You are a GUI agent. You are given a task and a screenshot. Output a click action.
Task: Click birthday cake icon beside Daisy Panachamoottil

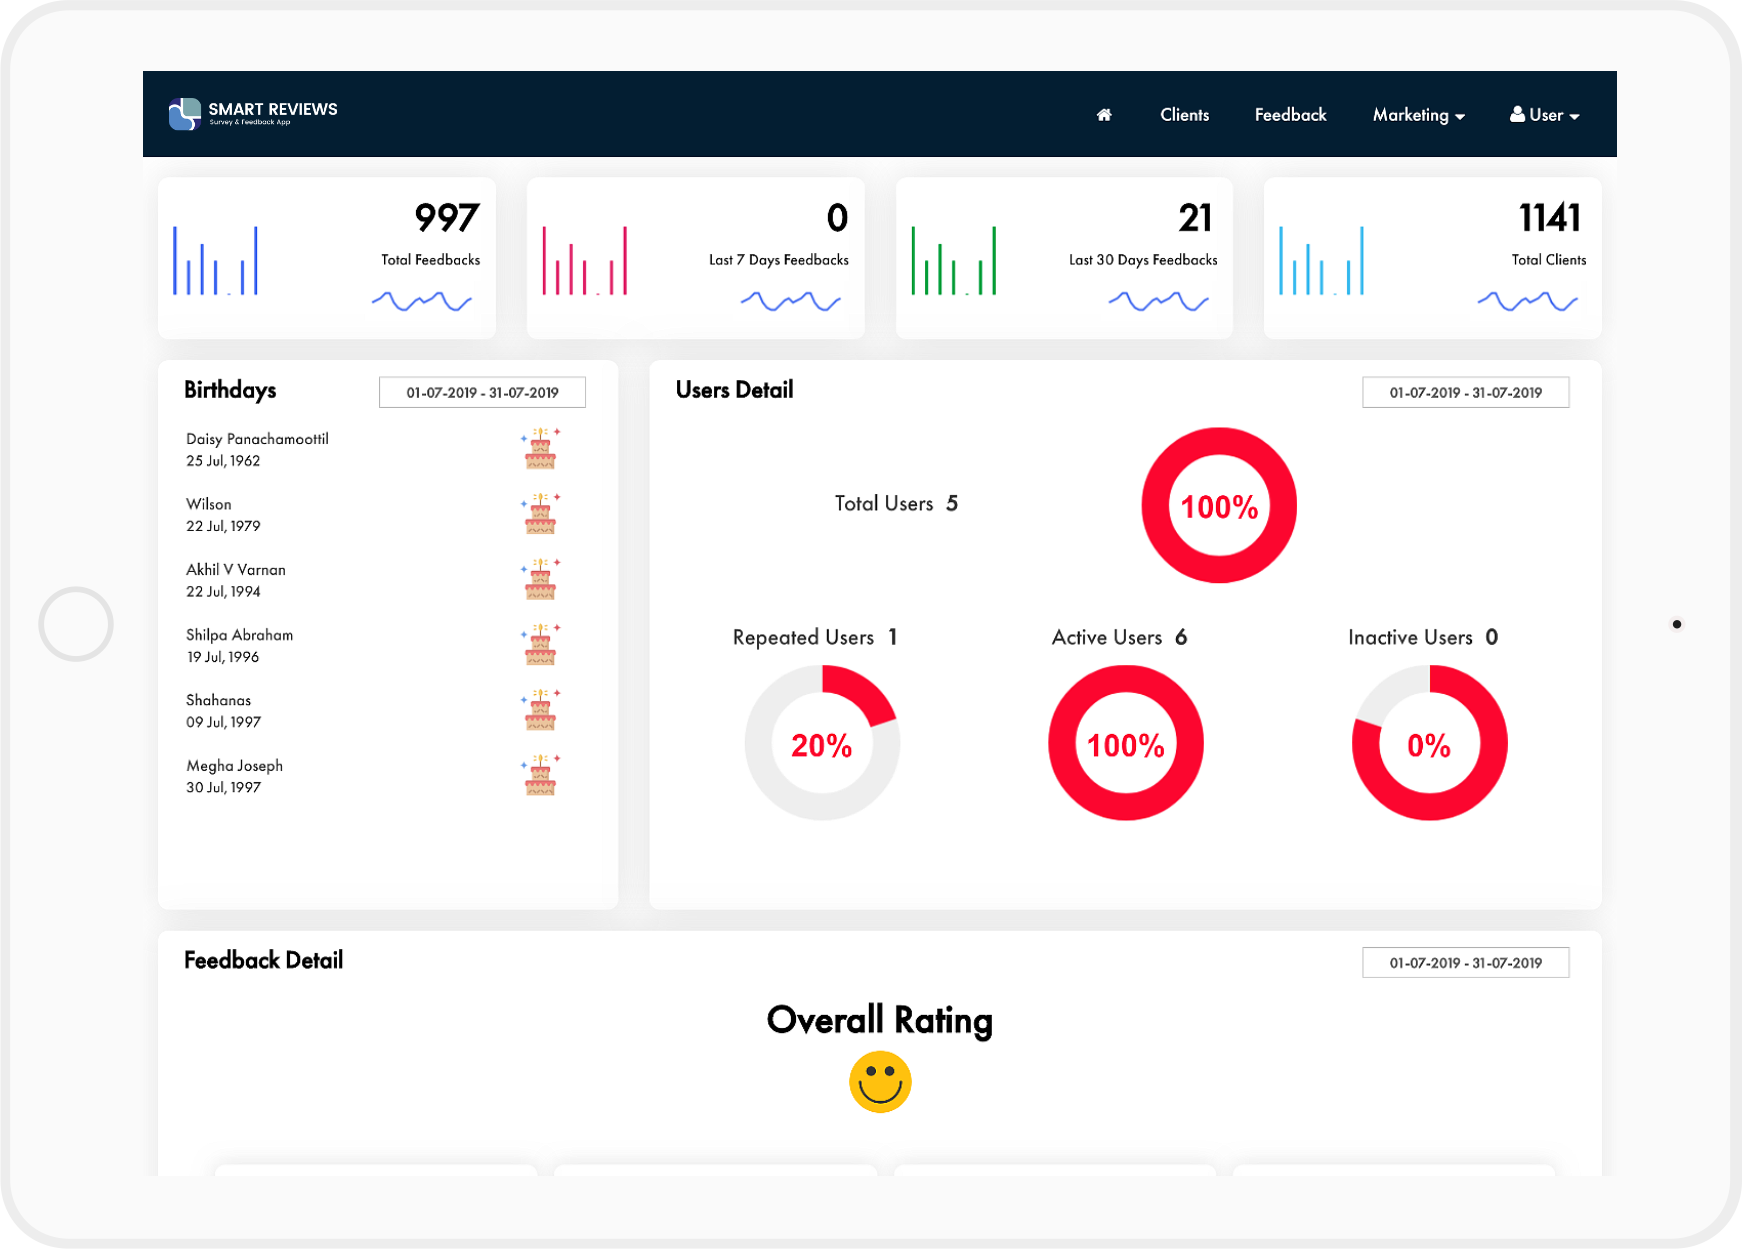[540, 449]
